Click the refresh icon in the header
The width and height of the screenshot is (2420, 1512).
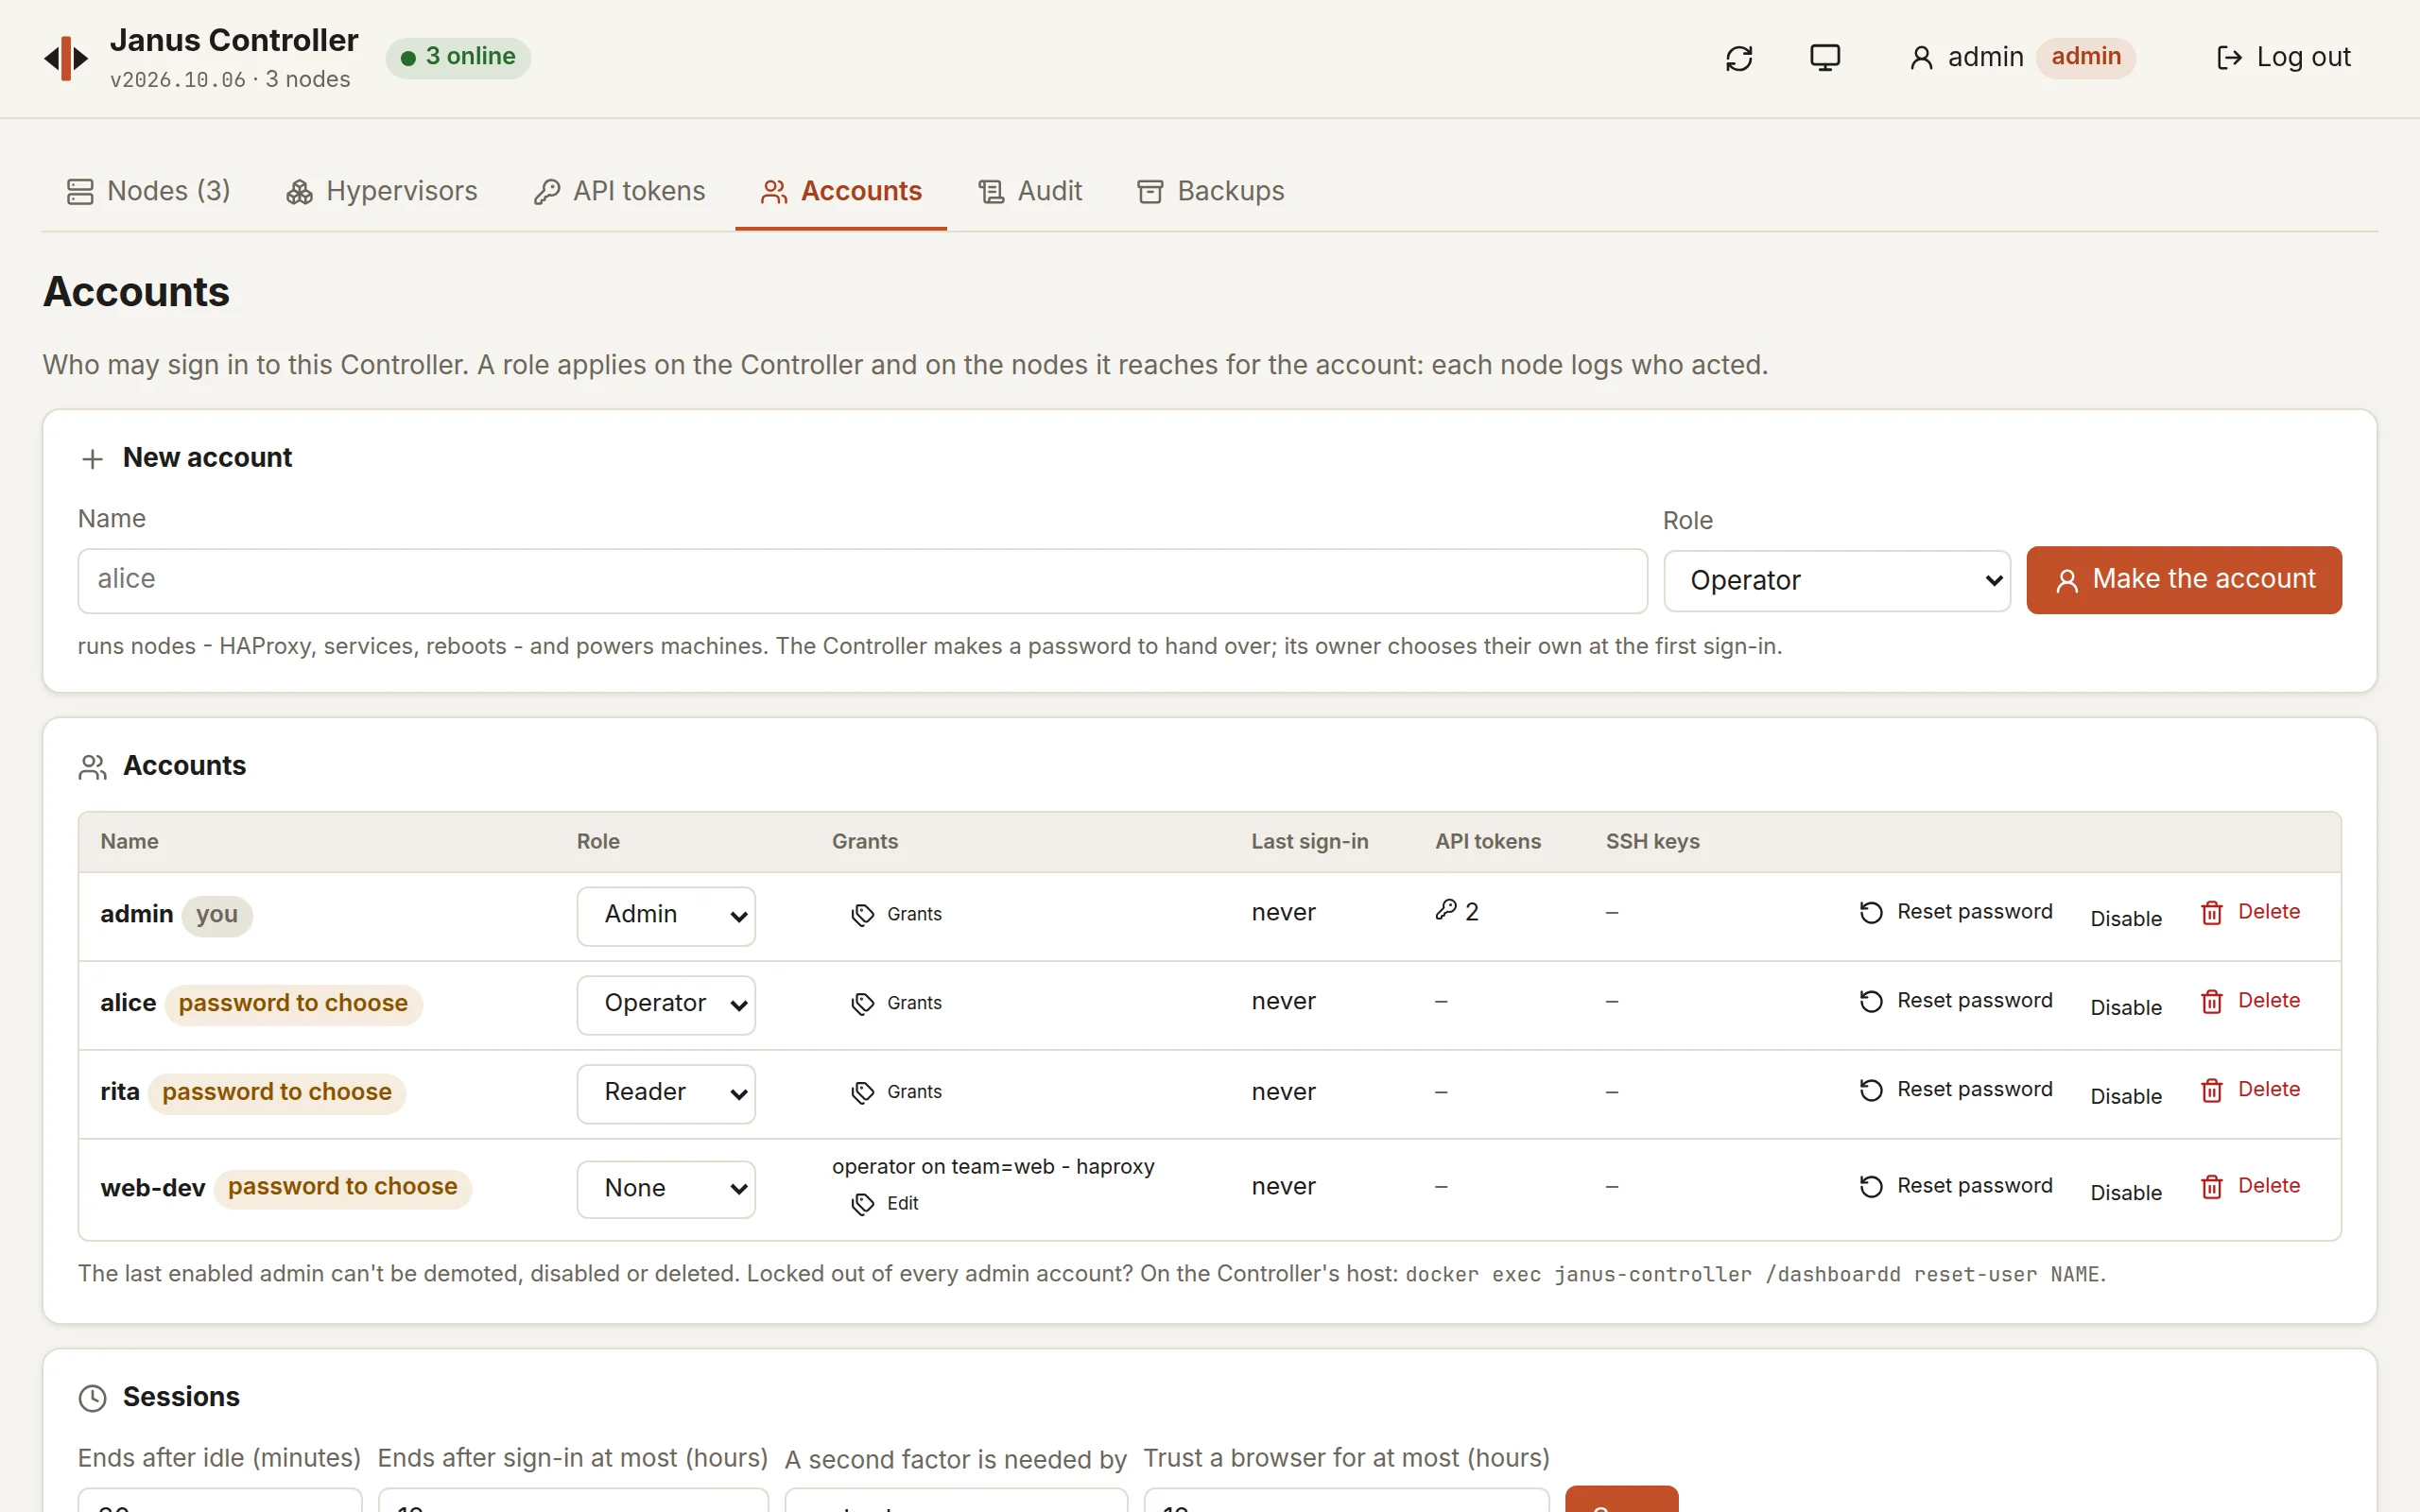click(1739, 58)
